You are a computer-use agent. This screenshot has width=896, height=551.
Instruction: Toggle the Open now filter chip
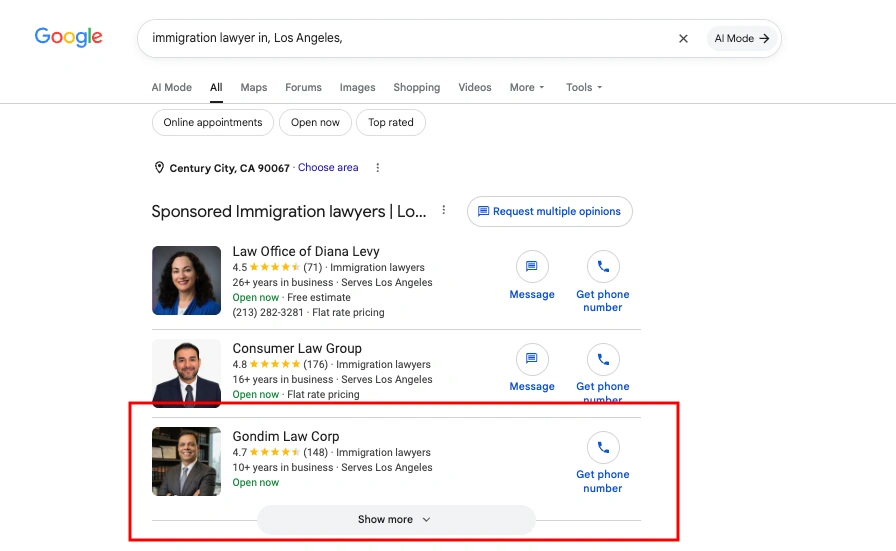coord(315,122)
